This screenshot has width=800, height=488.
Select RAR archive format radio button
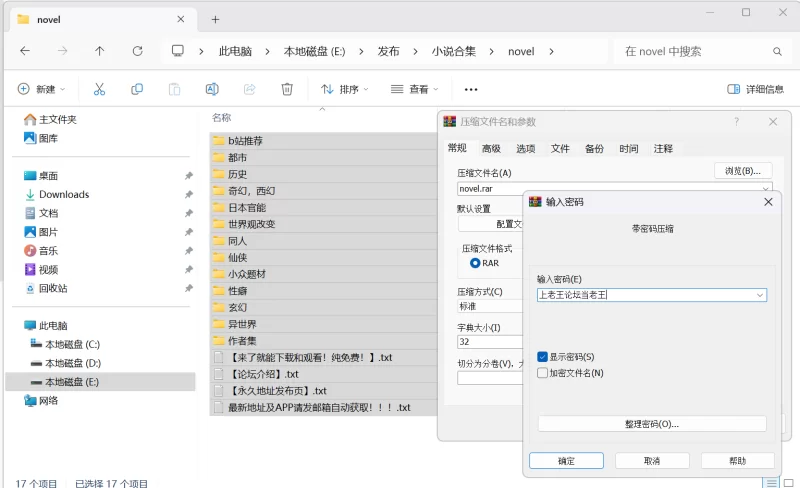475,263
